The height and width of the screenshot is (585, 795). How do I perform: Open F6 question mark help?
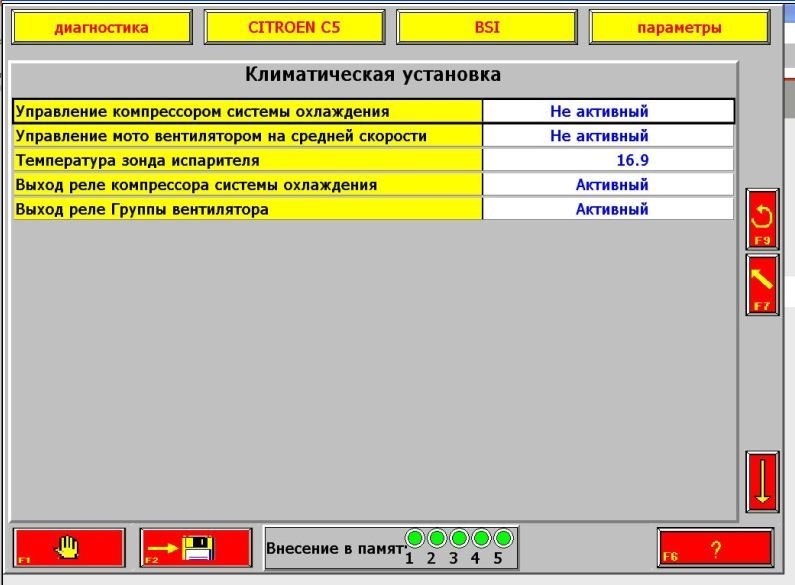(715, 548)
